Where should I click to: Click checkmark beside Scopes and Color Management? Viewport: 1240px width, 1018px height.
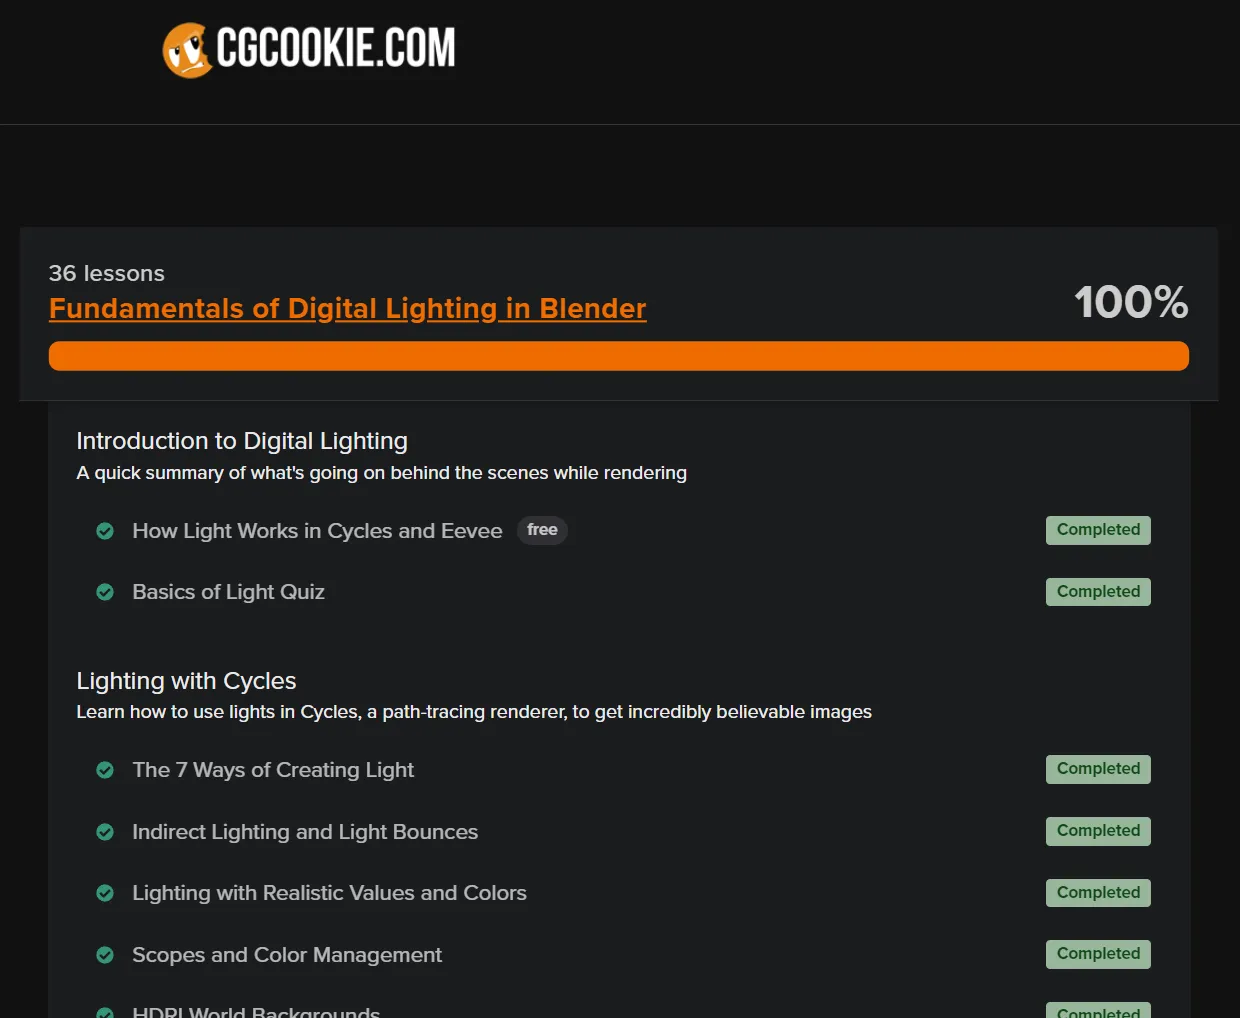click(x=105, y=955)
